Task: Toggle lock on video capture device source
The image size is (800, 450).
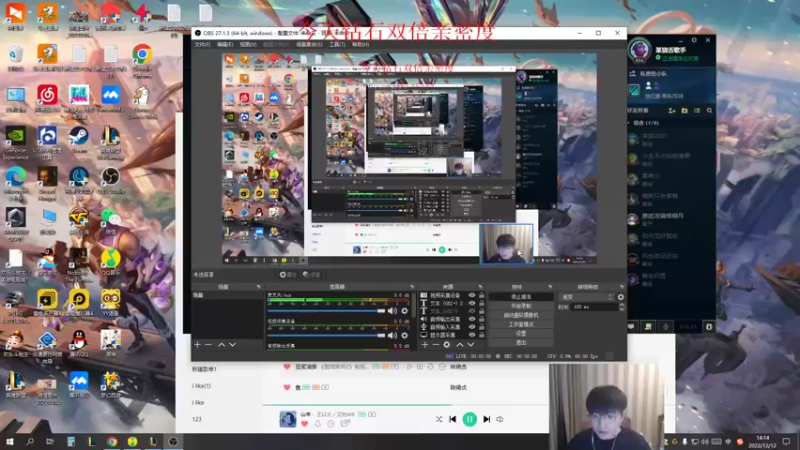Action: 481,295
